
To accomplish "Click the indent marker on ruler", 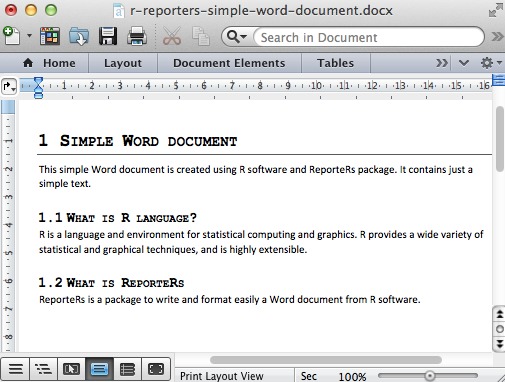I will click(38, 88).
